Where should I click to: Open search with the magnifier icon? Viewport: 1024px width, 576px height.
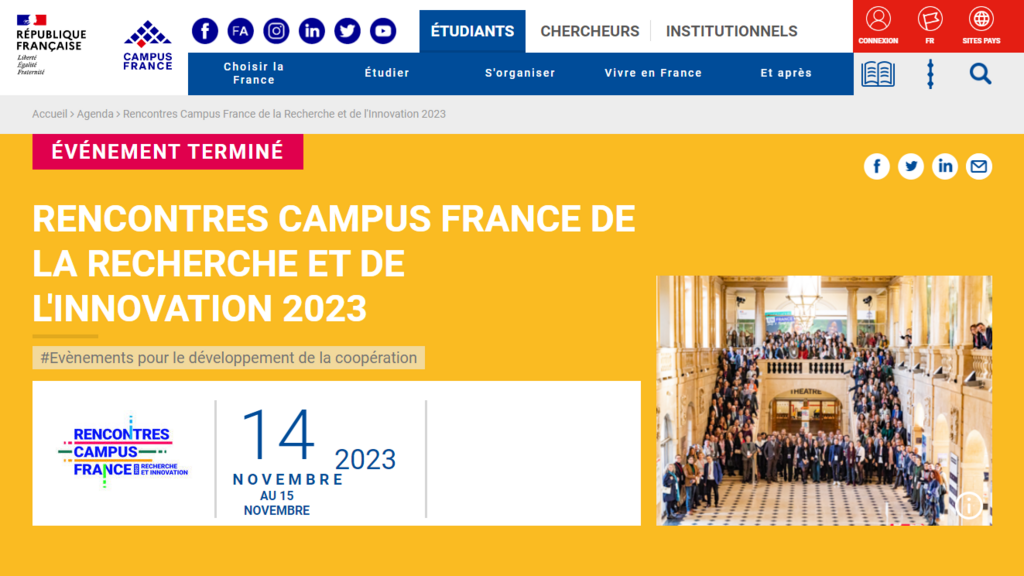tap(980, 74)
